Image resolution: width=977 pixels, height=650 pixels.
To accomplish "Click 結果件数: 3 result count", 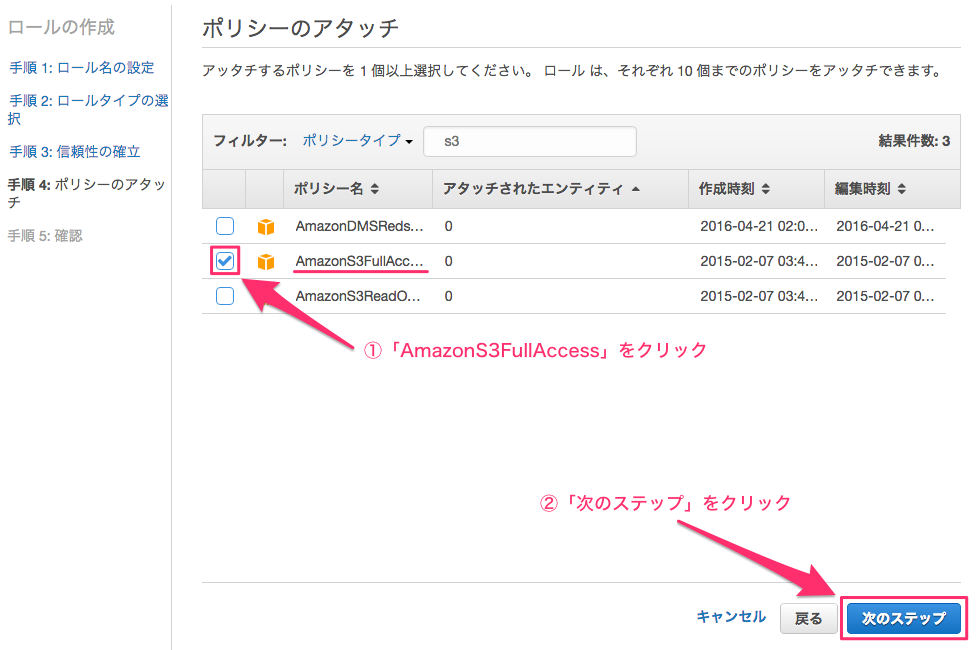I will (x=914, y=141).
